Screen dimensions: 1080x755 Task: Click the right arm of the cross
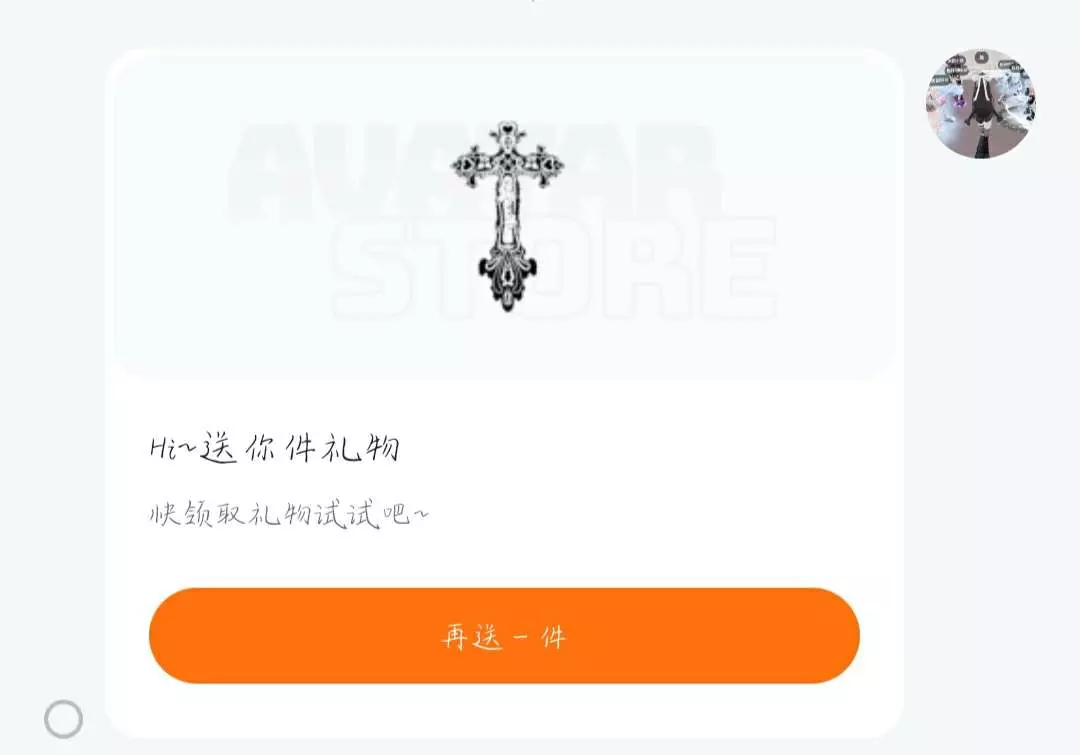[543, 165]
